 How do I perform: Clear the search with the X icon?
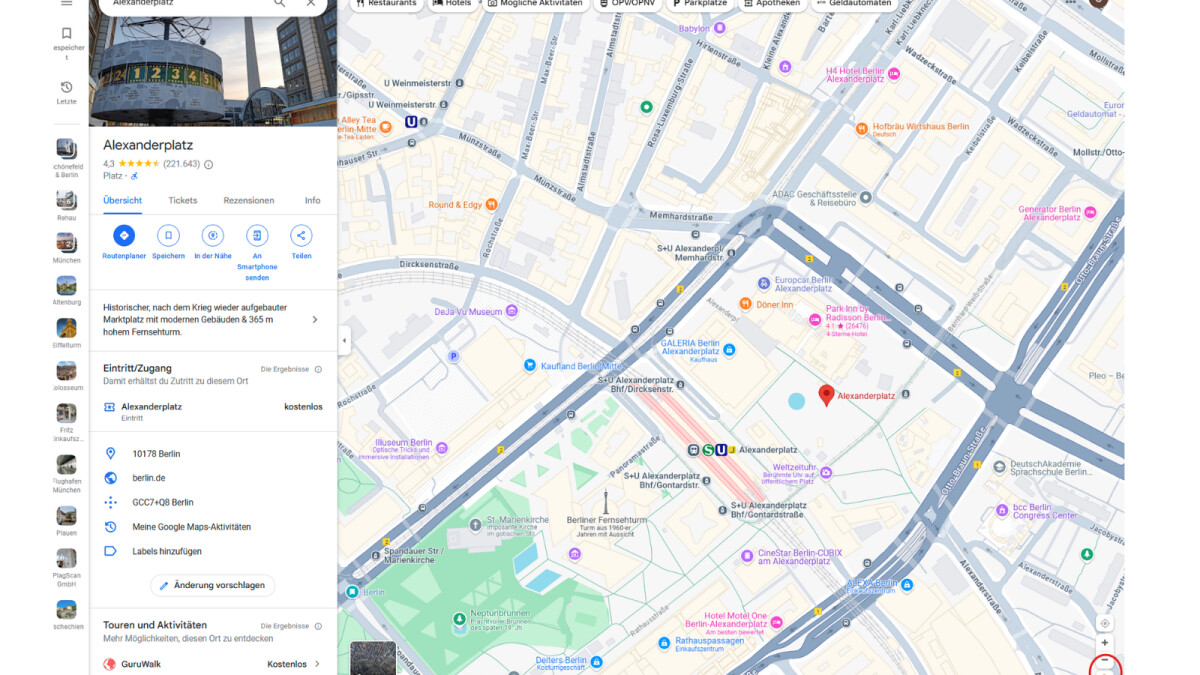click(x=311, y=5)
